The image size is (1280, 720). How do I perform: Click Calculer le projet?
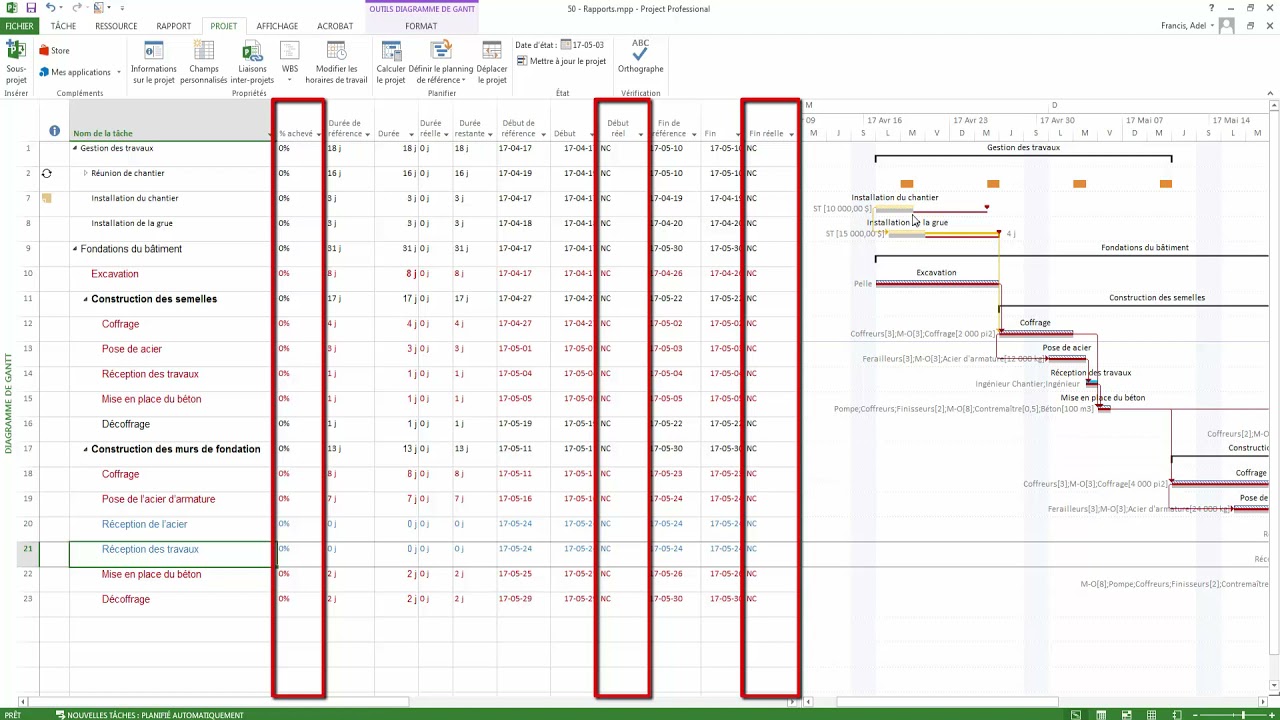coord(391,62)
